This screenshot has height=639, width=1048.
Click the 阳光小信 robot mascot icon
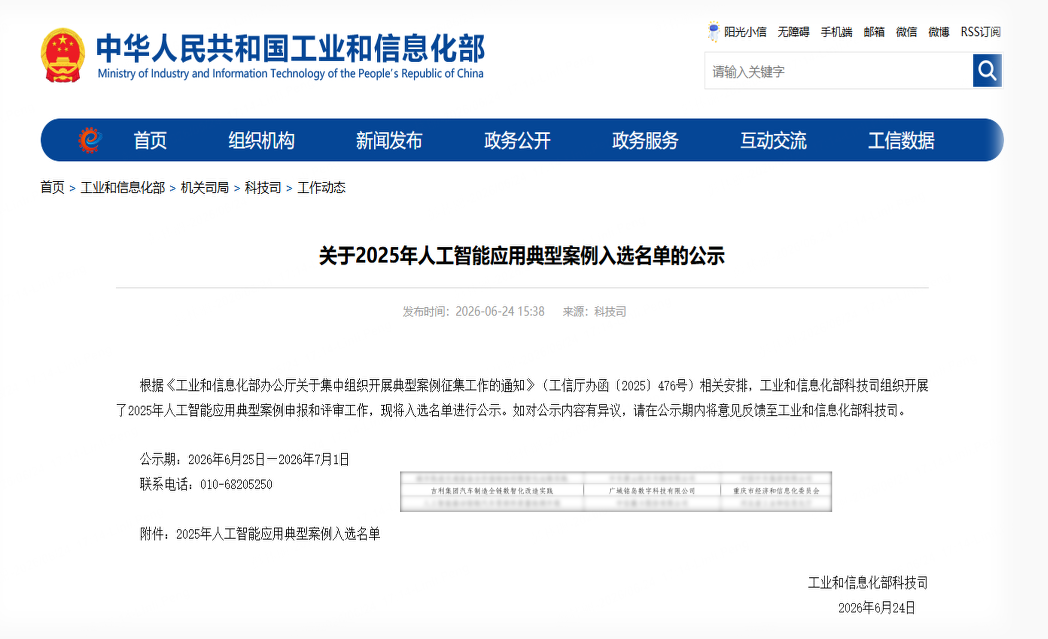pyautogui.click(x=714, y=31)
